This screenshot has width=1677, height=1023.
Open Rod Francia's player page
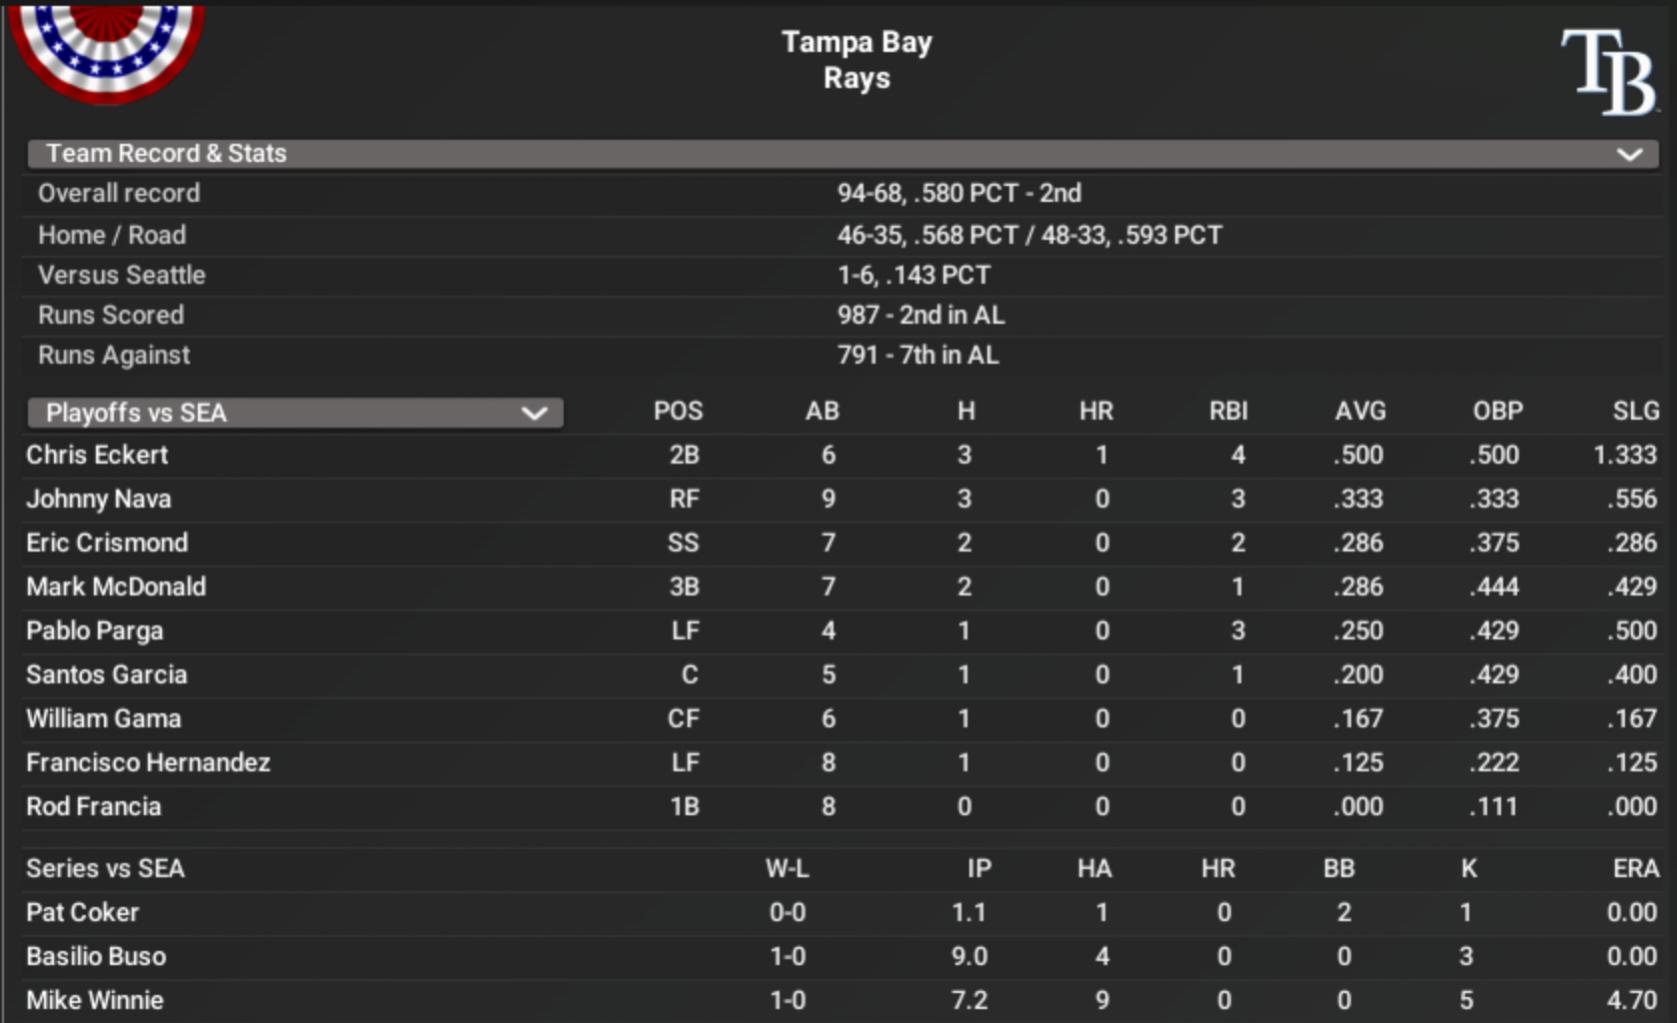(x=93, y=807)
